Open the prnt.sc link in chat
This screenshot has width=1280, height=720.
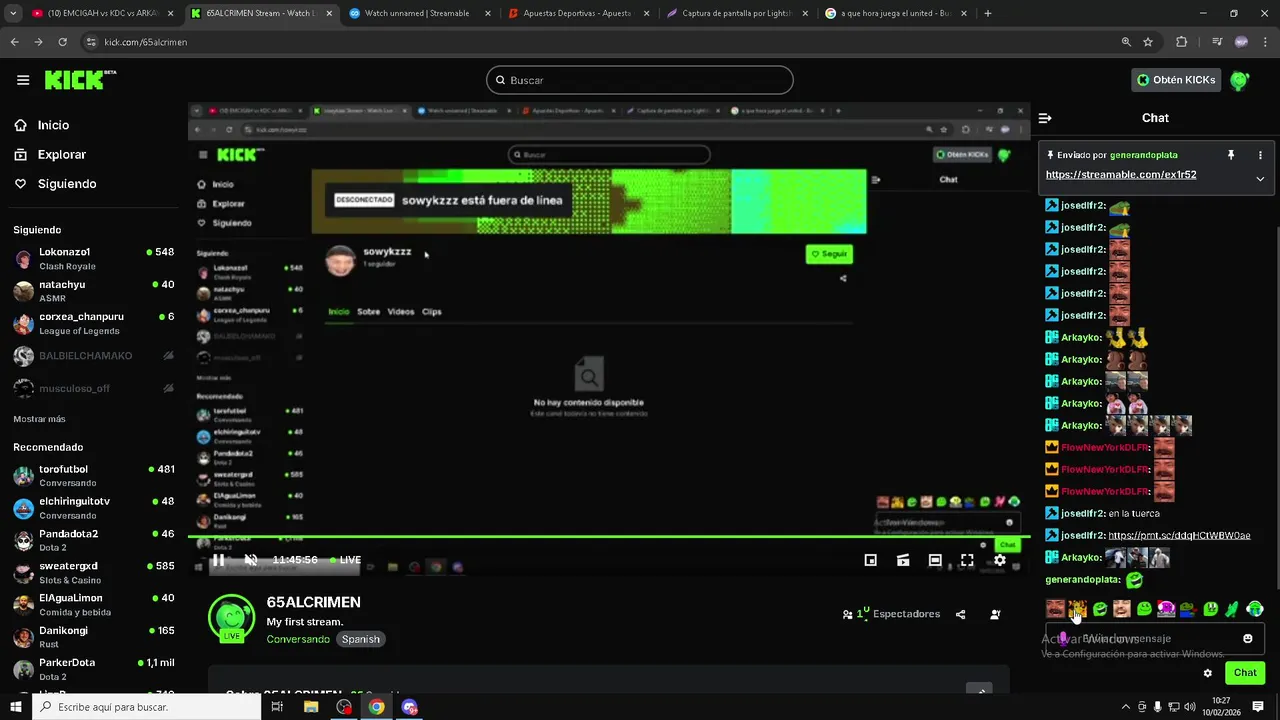tap(1179, 536)
